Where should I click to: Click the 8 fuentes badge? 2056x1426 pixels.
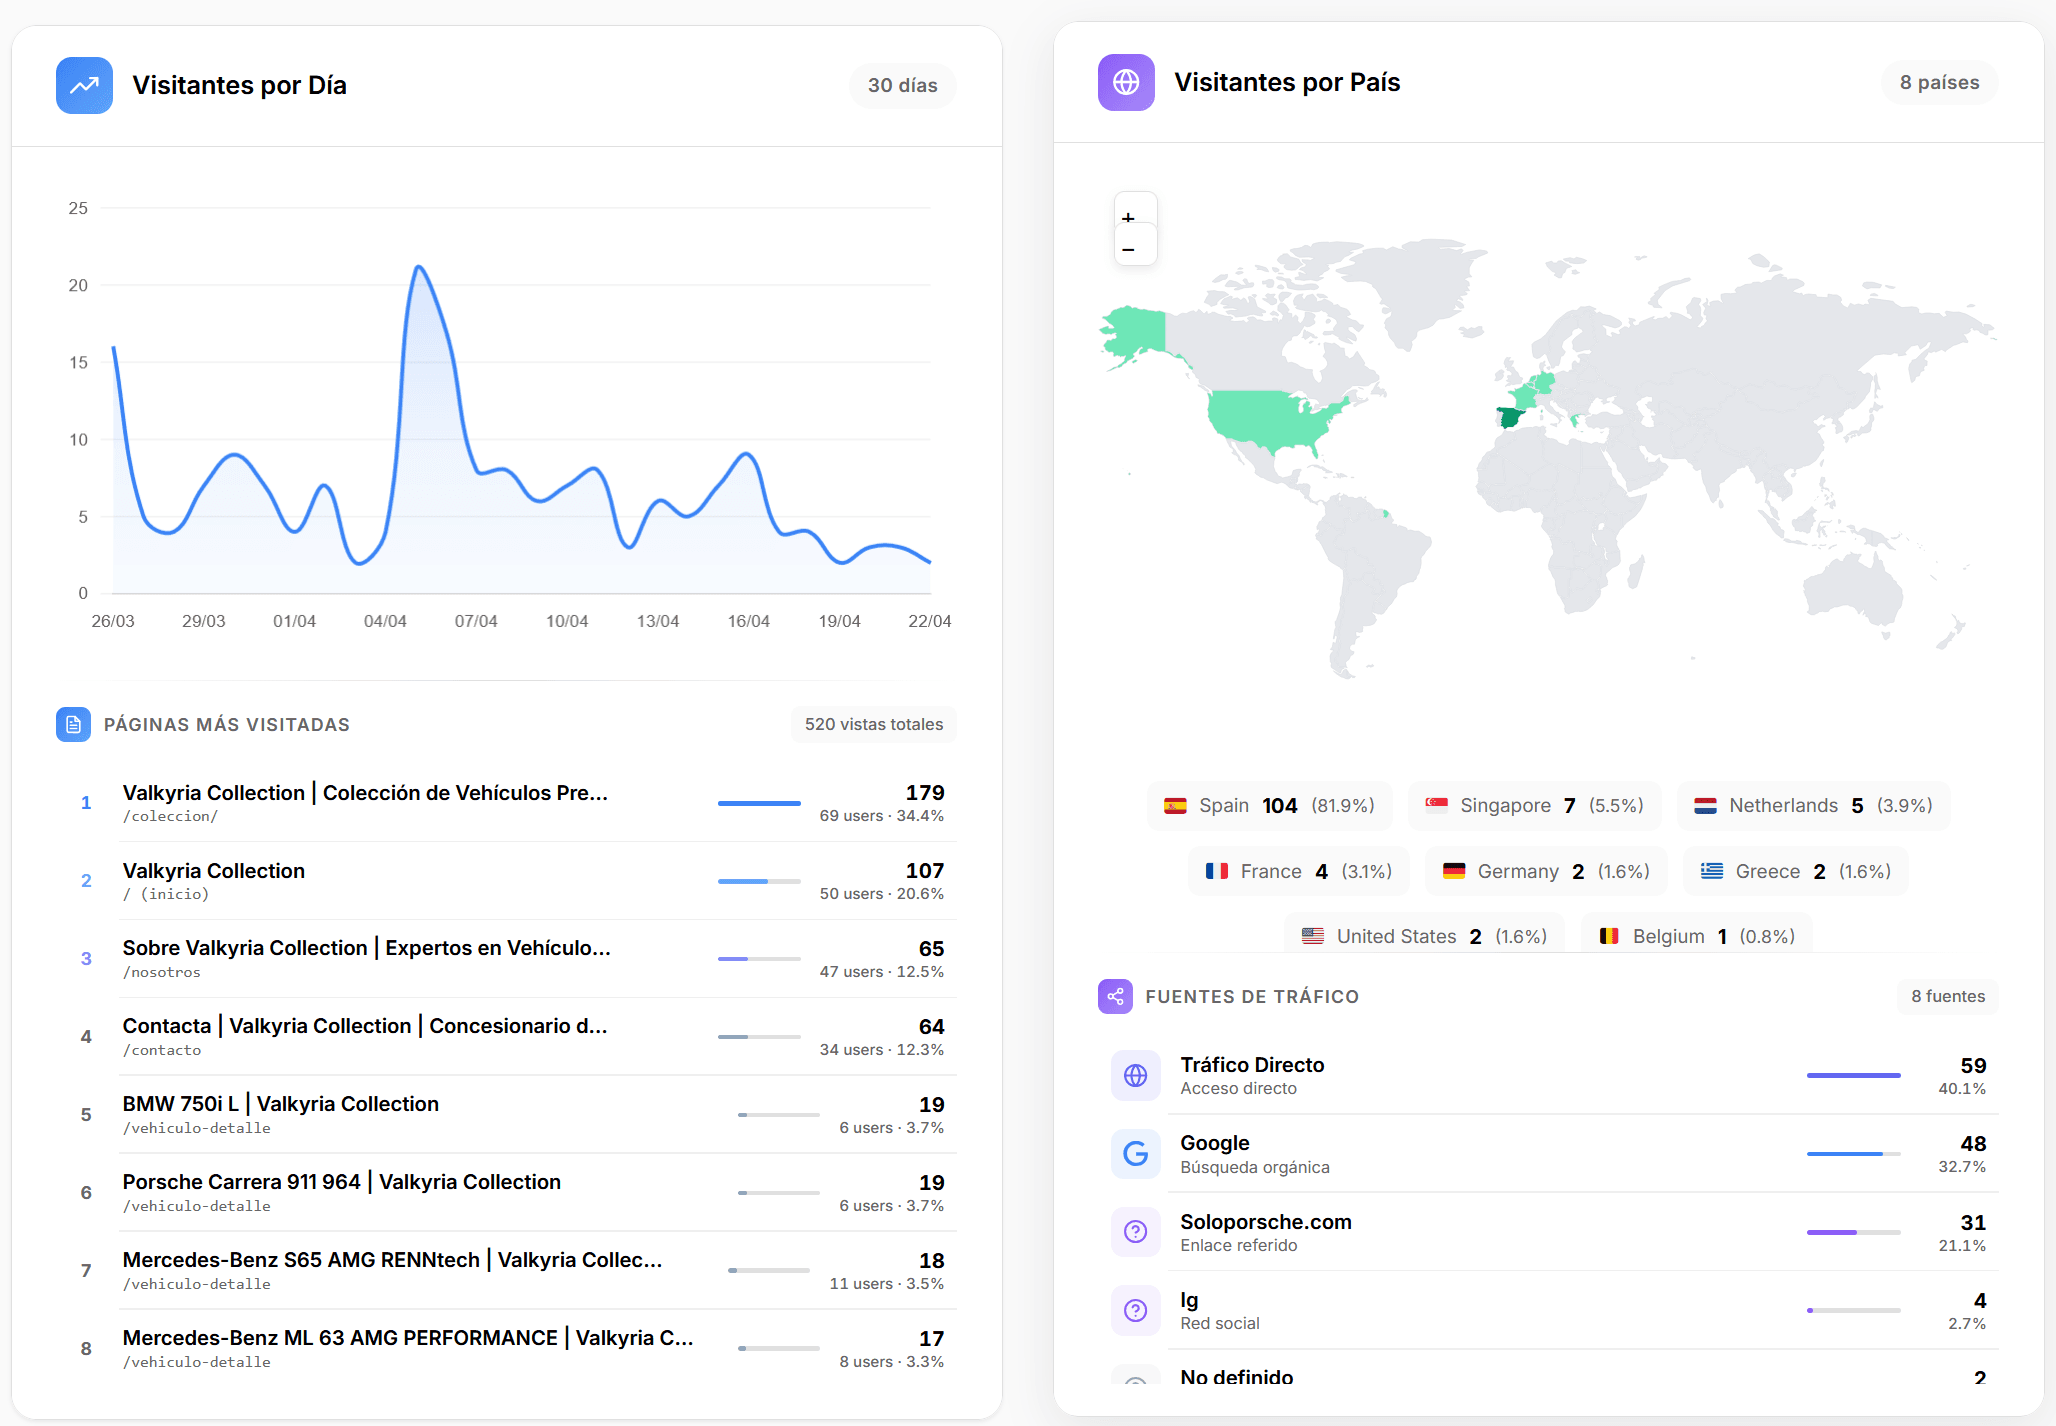[x=1948, y=996]
